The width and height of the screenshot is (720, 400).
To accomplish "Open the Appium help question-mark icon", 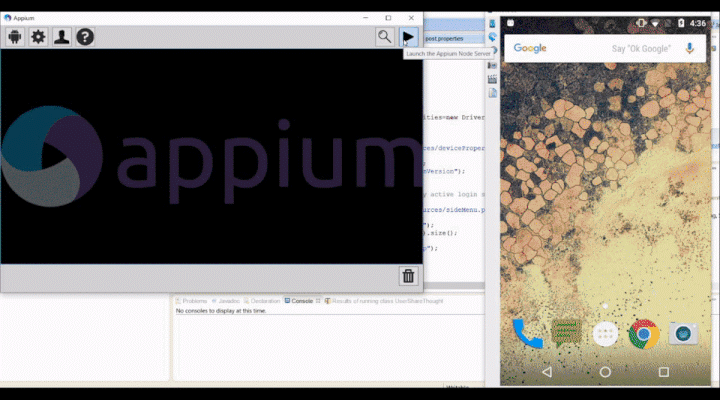I will tap(85, 37).
